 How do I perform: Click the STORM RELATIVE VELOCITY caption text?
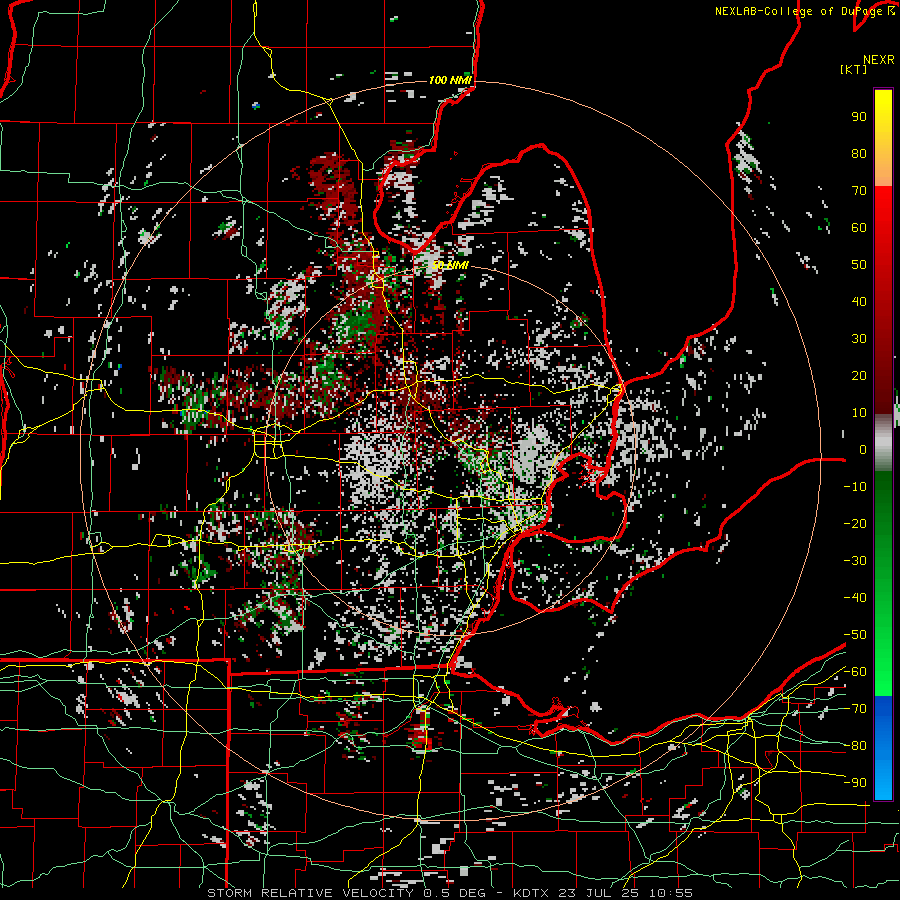pos(313,893)
